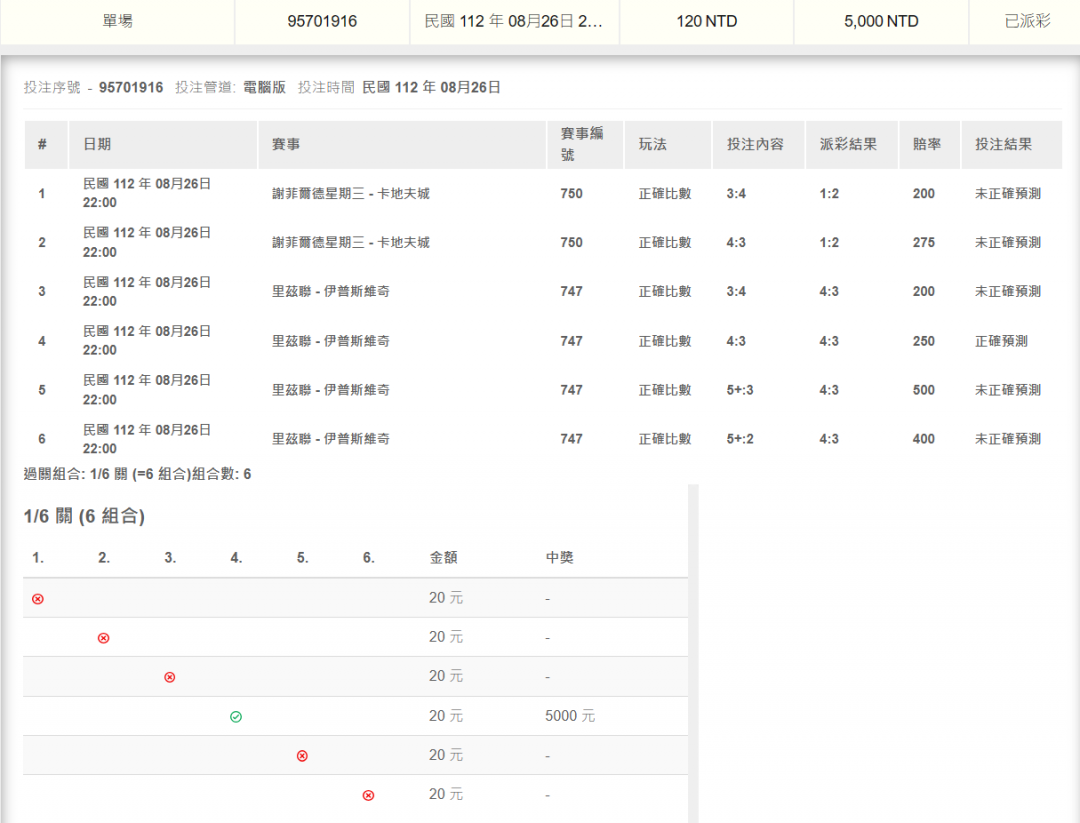
Task: Click payout result 1:2 in row 1
Action: pyautogui.click(x=829, y=194)
